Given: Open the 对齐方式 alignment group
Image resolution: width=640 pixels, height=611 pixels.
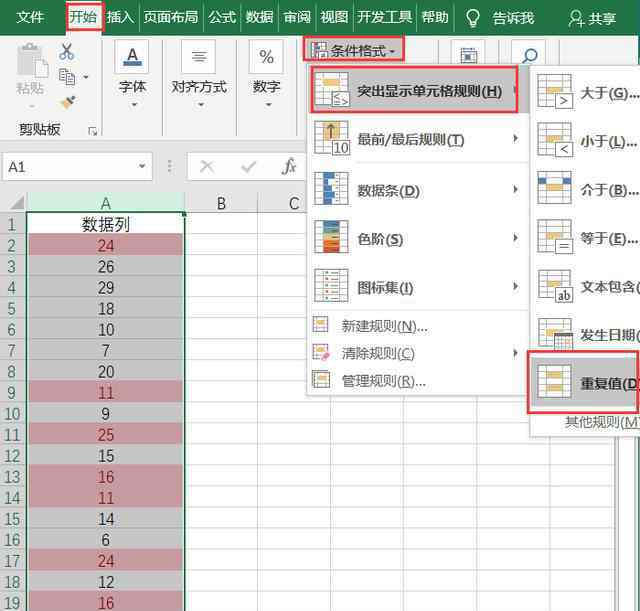Looking at the screenshot, I should 198,70.
